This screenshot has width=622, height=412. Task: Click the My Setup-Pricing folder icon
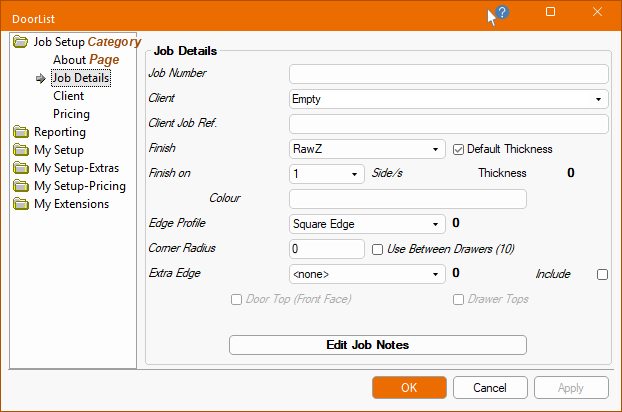pos(21,186)
